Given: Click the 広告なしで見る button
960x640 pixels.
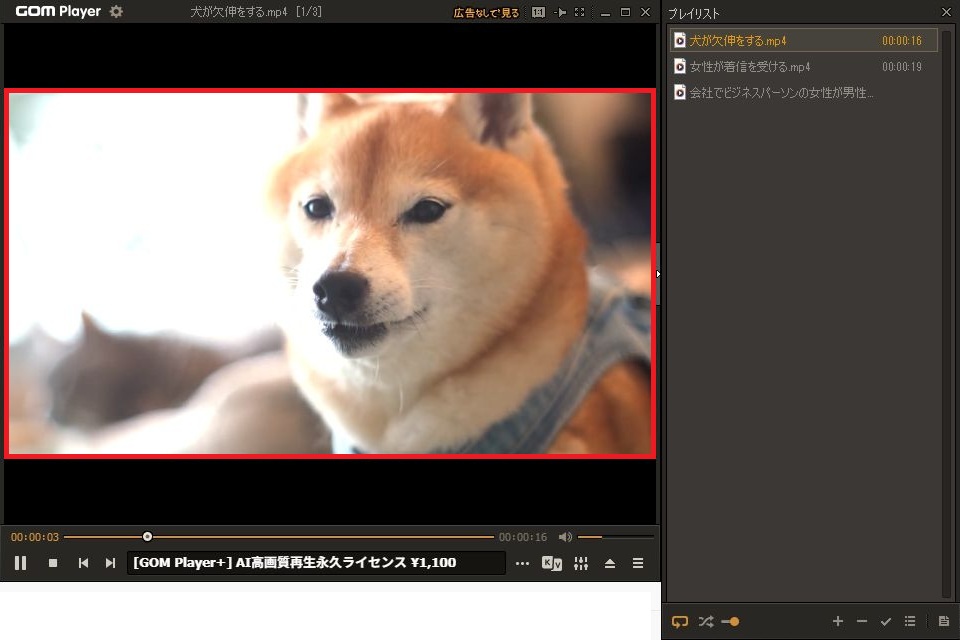Looking at the screenshot, I should 486,12.
